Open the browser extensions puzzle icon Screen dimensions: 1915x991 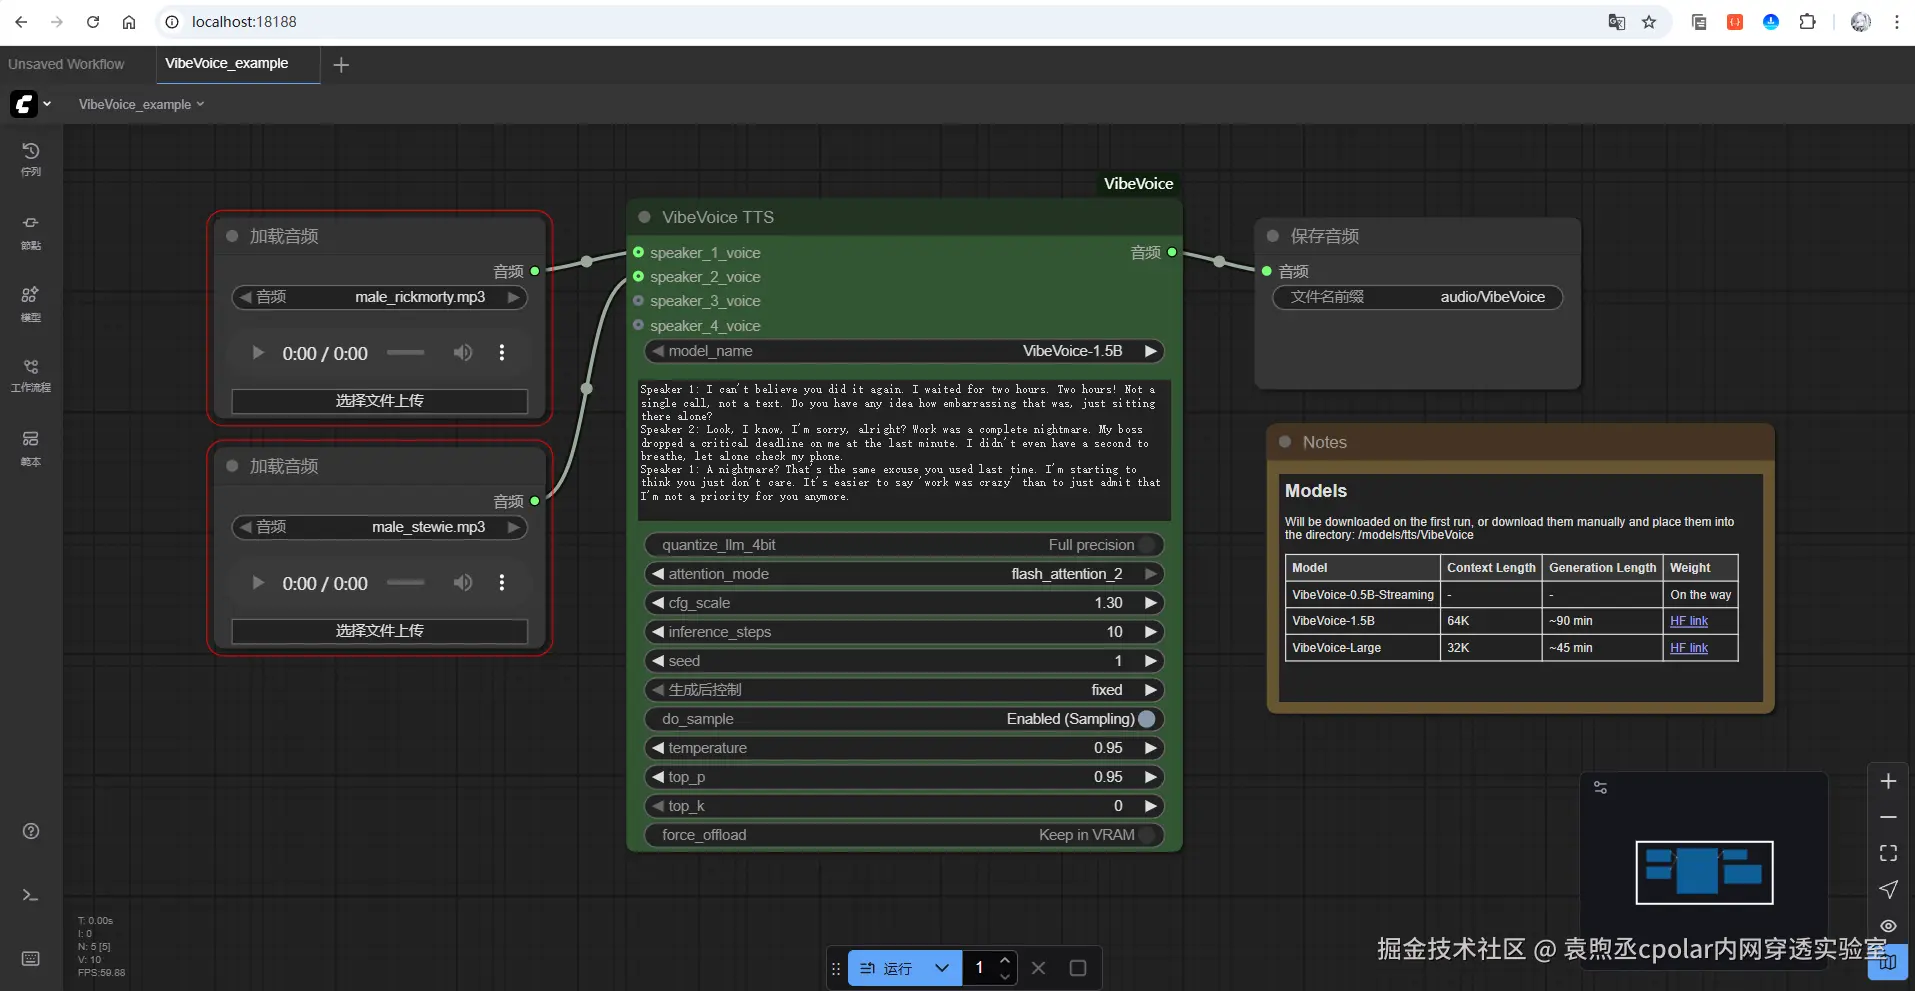pyautogui.click(x=1807, y=22)
